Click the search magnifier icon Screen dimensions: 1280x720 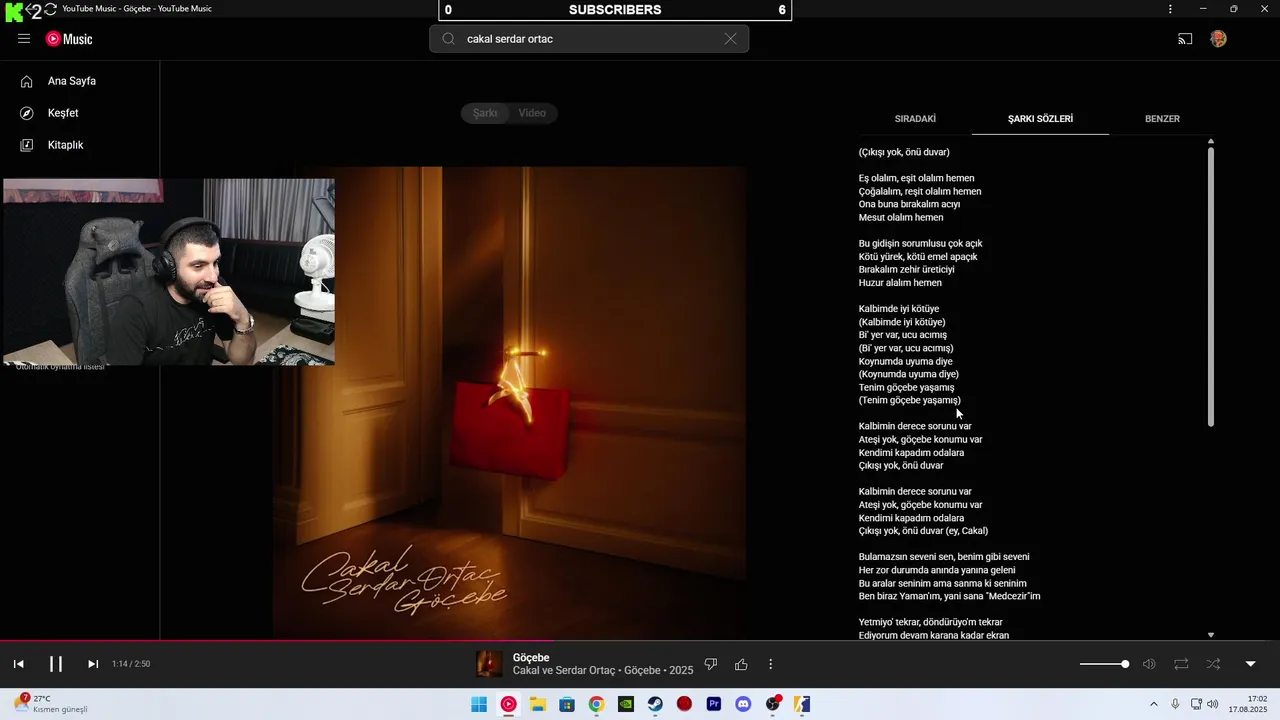(448, 39)
